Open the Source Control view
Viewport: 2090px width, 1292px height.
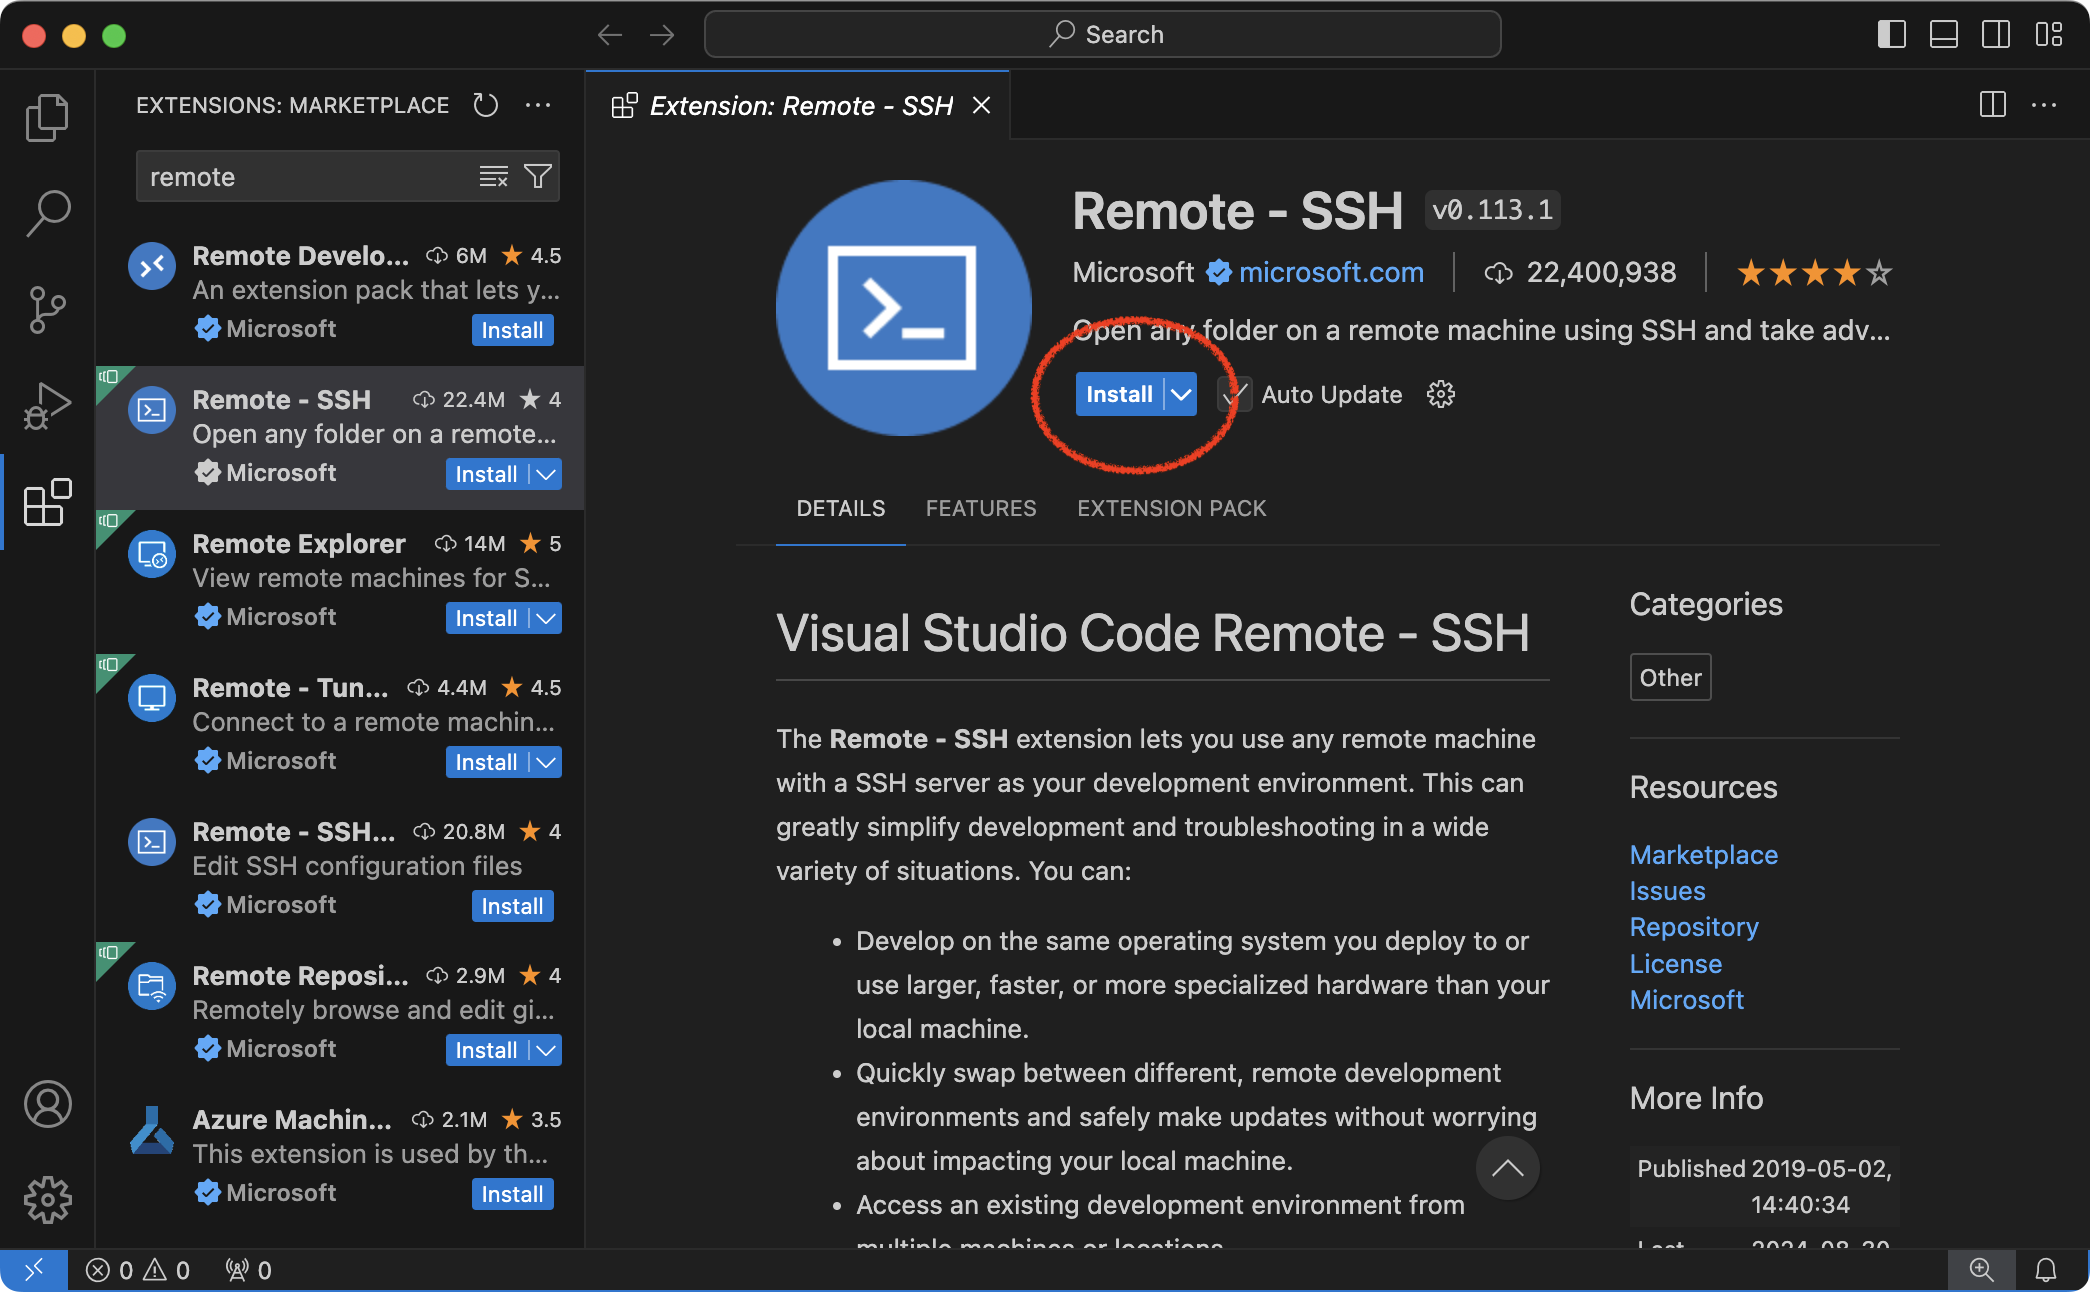pyautogui.click(x=47, y=310)
